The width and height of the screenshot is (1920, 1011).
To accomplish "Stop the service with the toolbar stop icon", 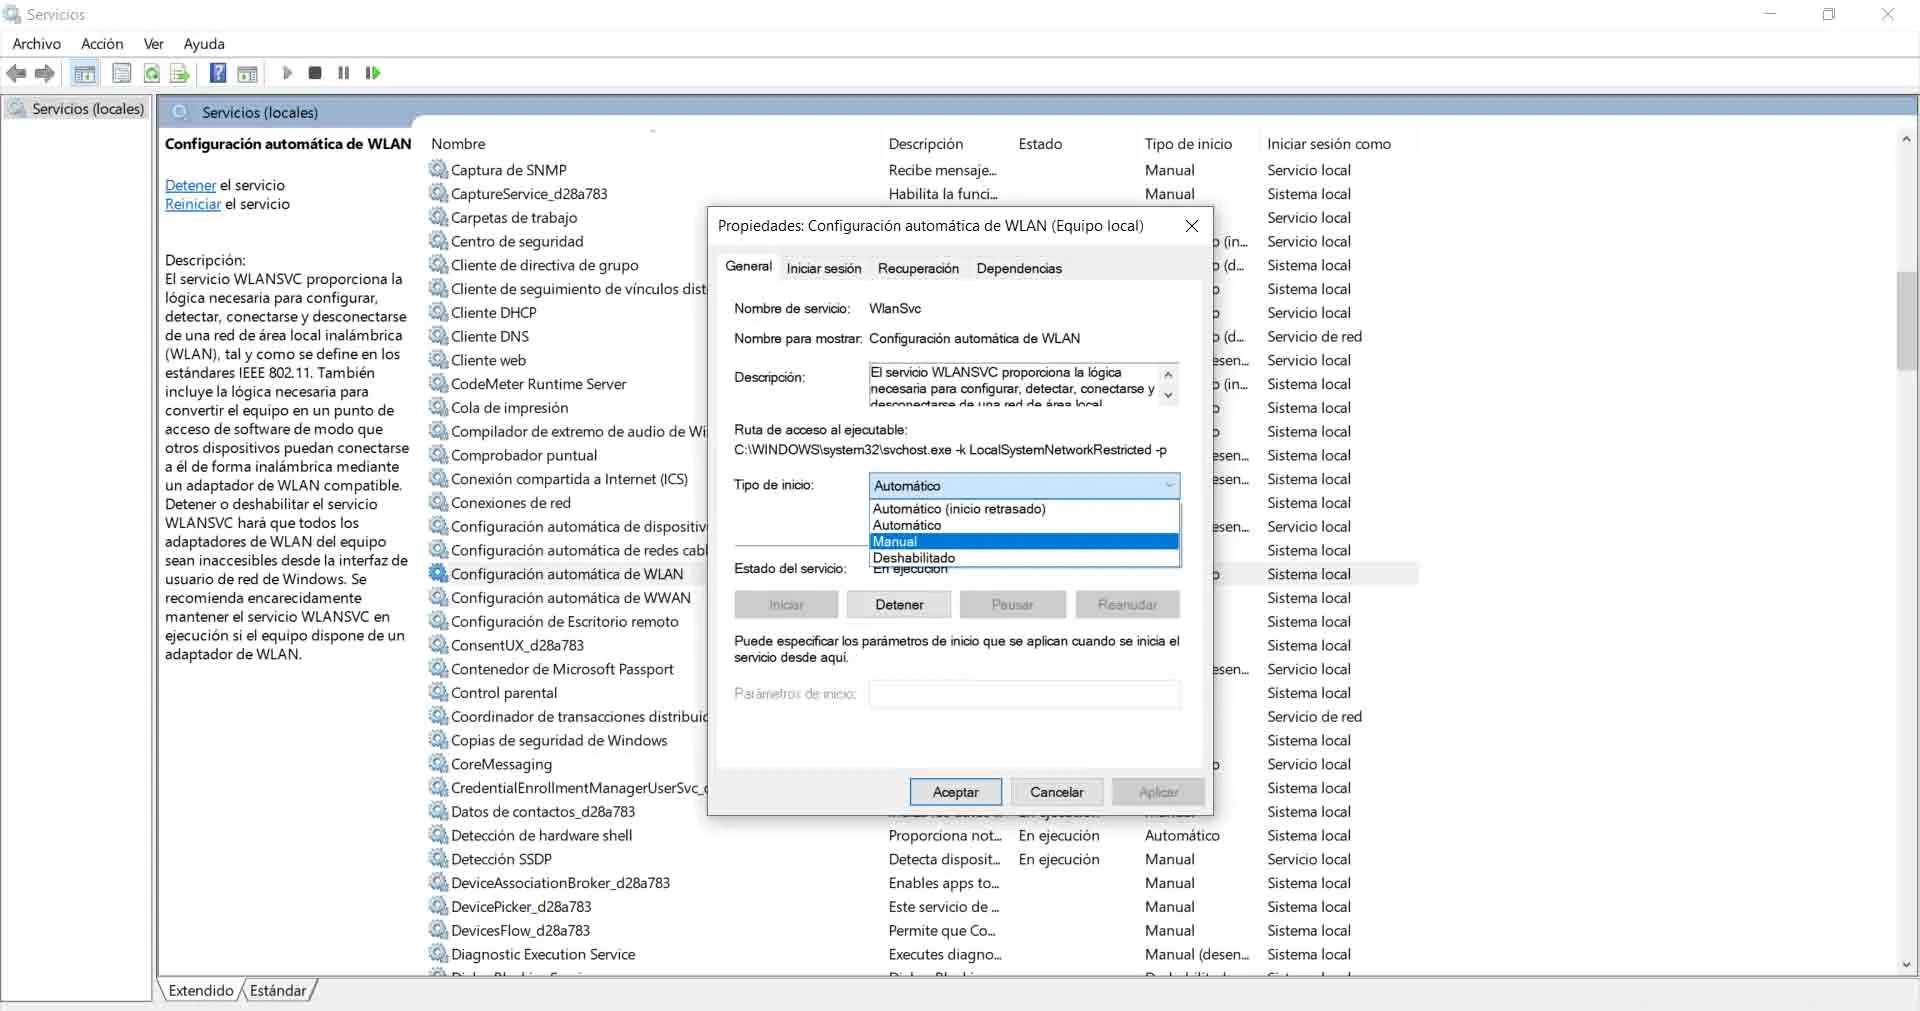I will 315,73.
